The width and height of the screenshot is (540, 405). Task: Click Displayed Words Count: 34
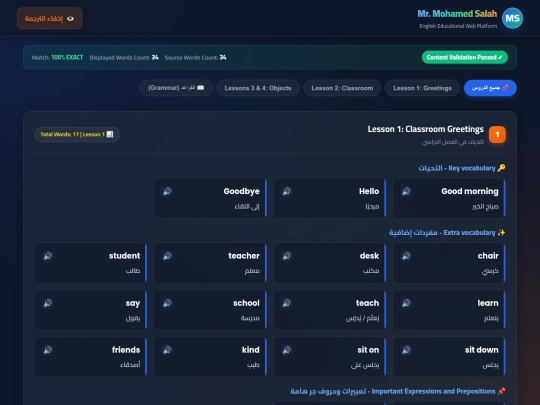(124, 58)
